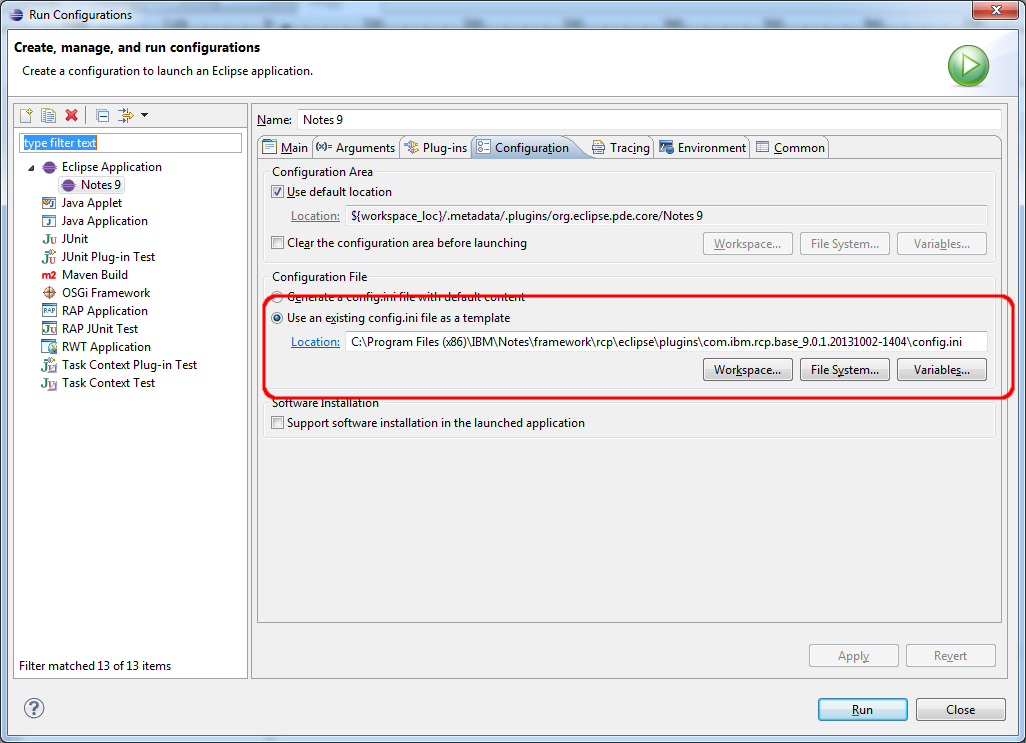Select Maven Build configuration type
Viewport: 1026px width, 743px height.
pyautogui.click(x=94, y=275)
